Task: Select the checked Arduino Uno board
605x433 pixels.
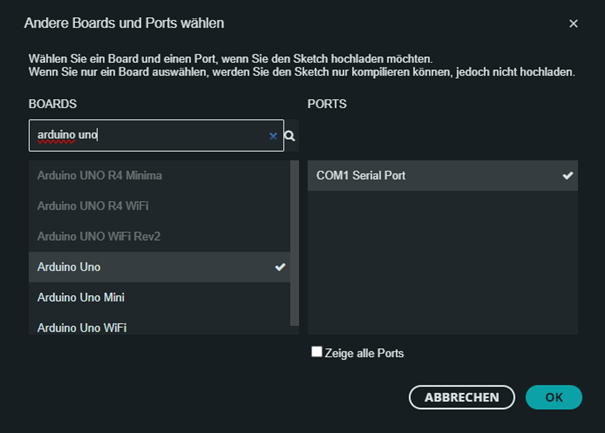Action: (159, 267)
